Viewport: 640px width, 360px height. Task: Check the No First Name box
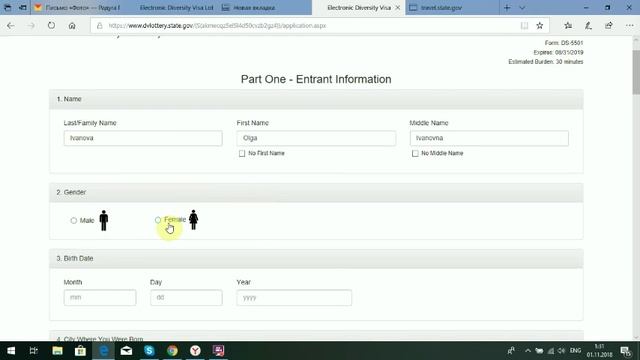242,153
